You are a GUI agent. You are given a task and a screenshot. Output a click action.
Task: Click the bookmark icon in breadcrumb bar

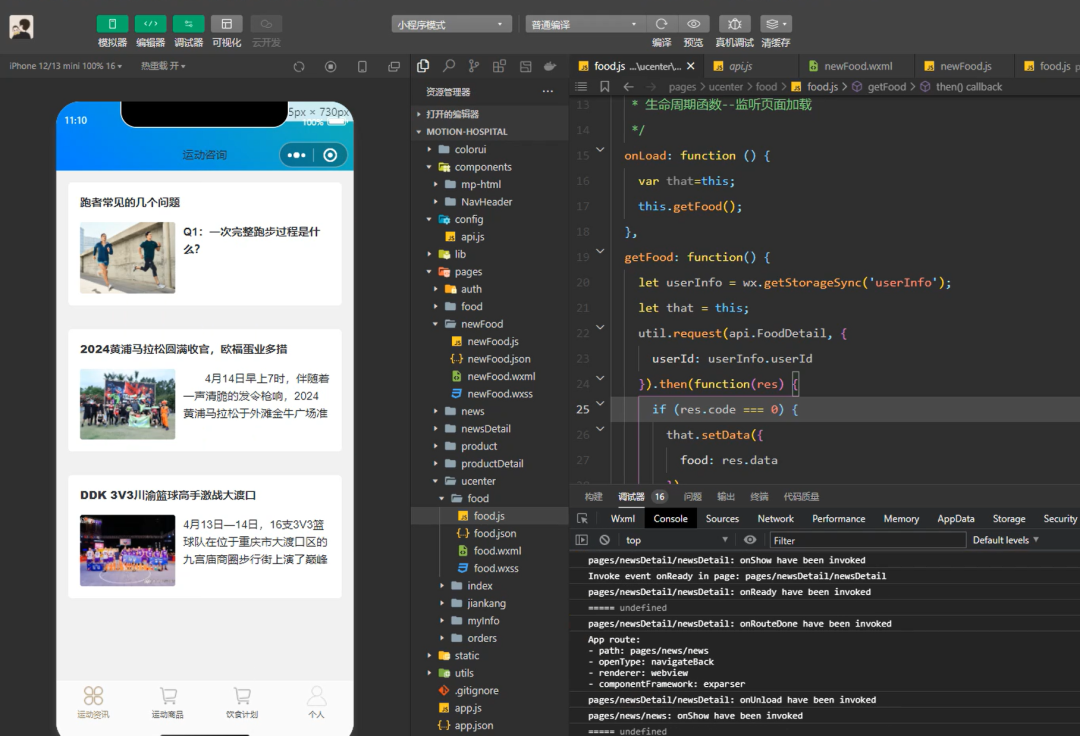pyautogui.click(x=605, y=87)
